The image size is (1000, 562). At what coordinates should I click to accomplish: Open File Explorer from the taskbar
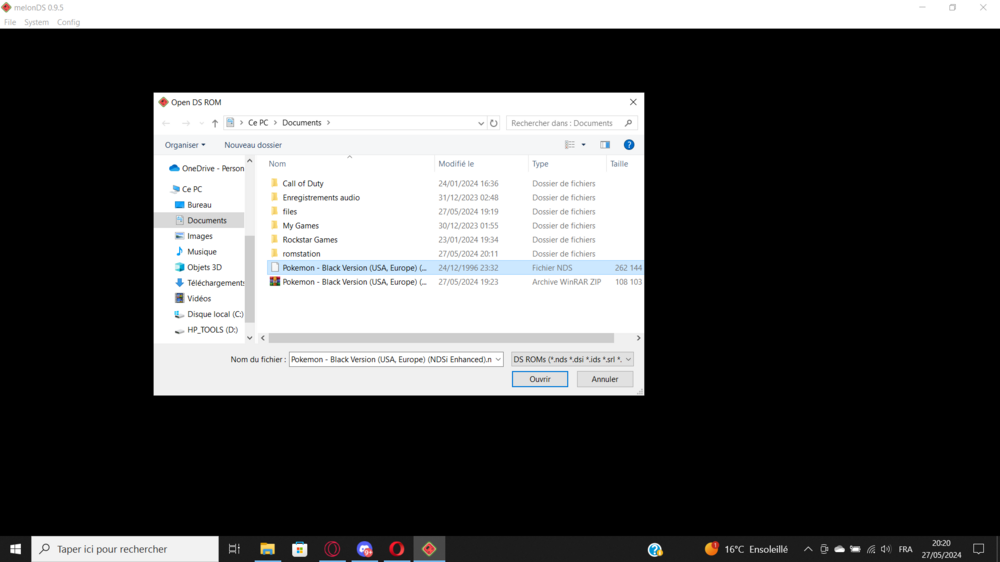[267, 549]
